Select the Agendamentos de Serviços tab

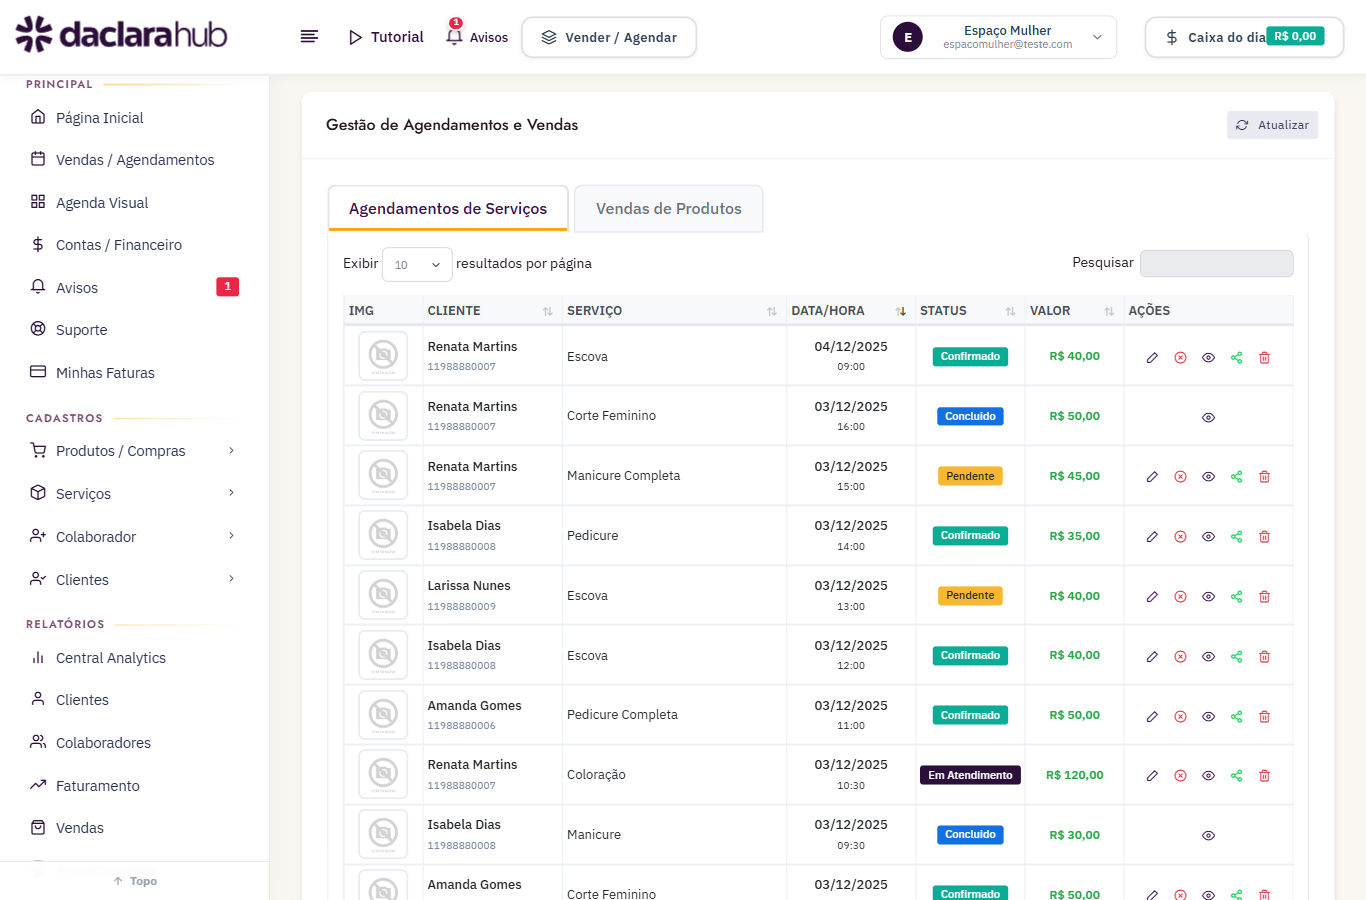pos(448,209)
